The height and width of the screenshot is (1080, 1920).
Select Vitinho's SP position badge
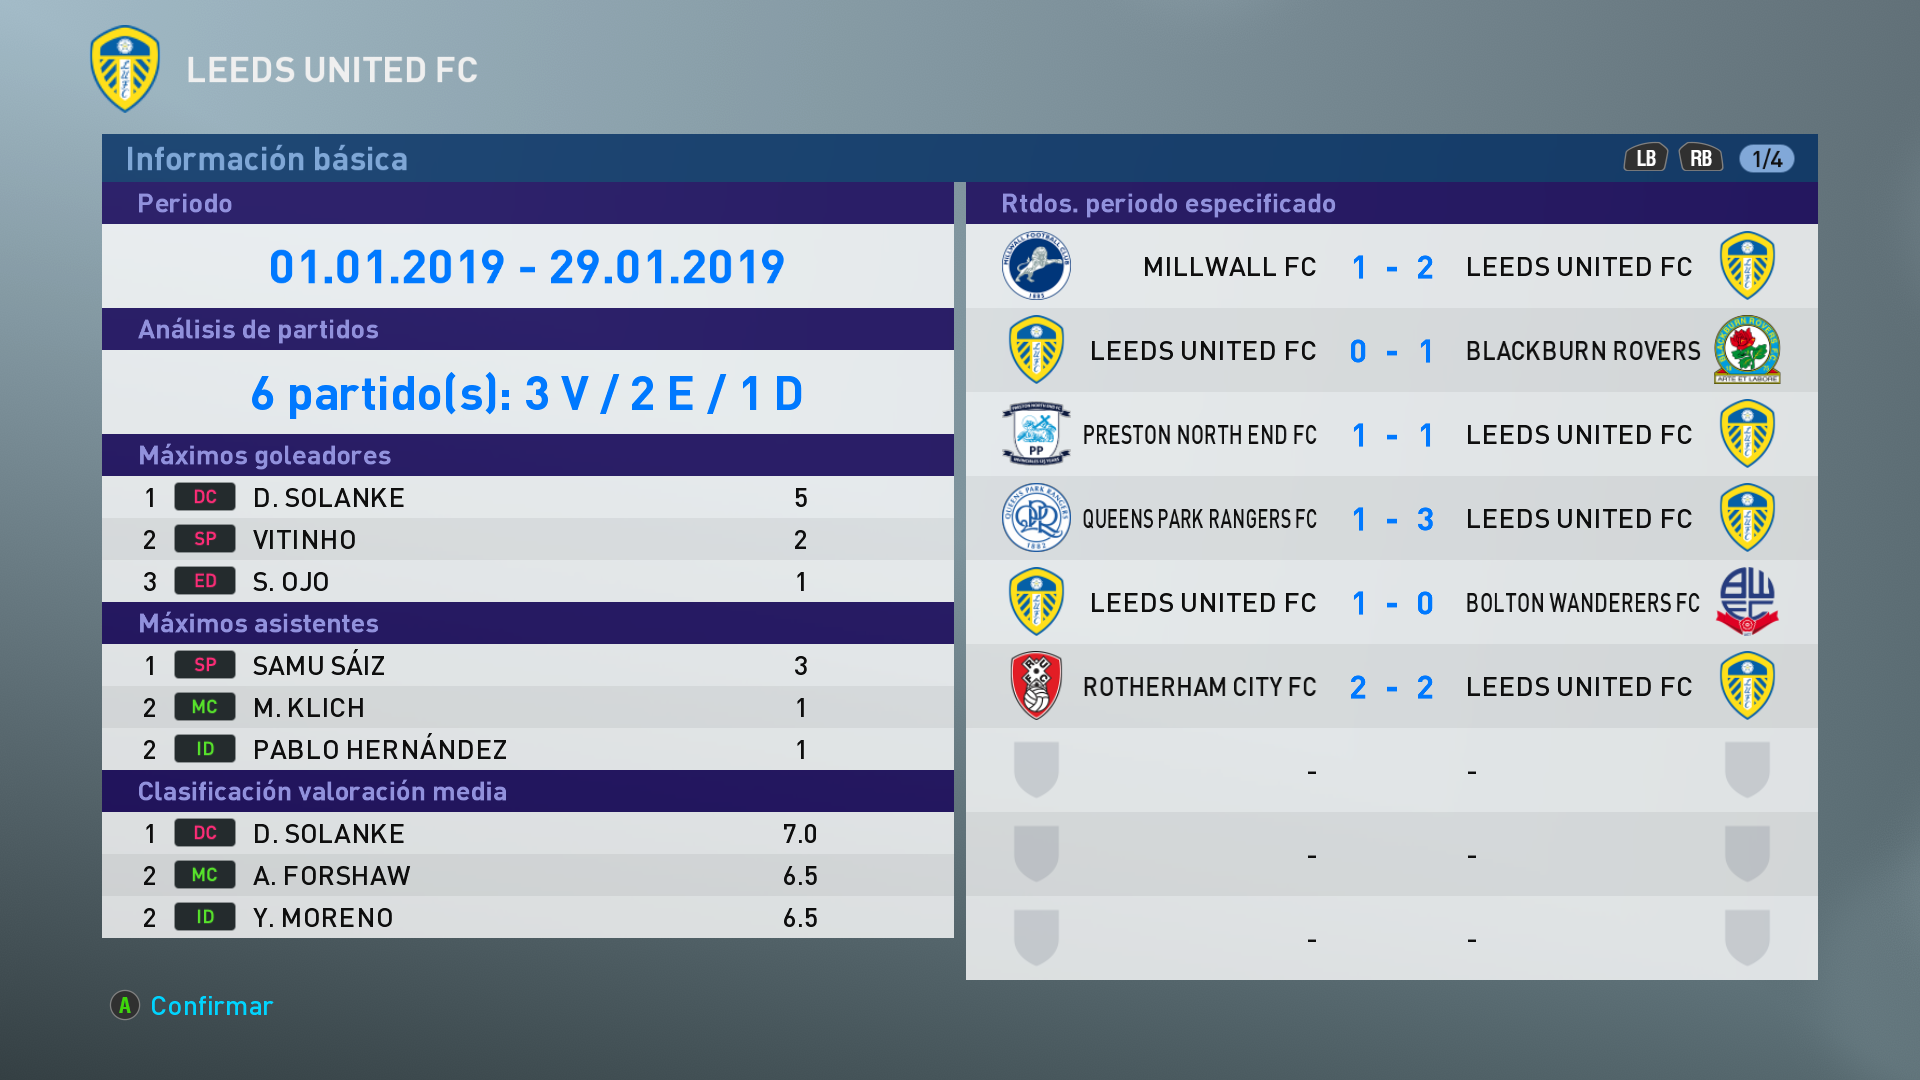click(x=205, y=539)
